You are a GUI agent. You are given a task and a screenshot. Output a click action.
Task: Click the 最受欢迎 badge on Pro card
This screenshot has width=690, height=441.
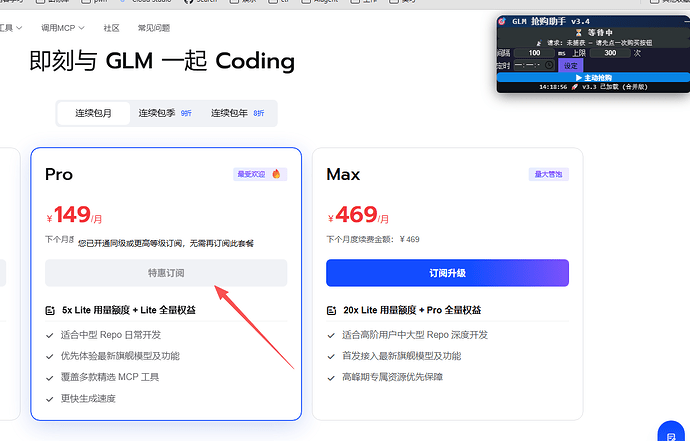point(260,174)
